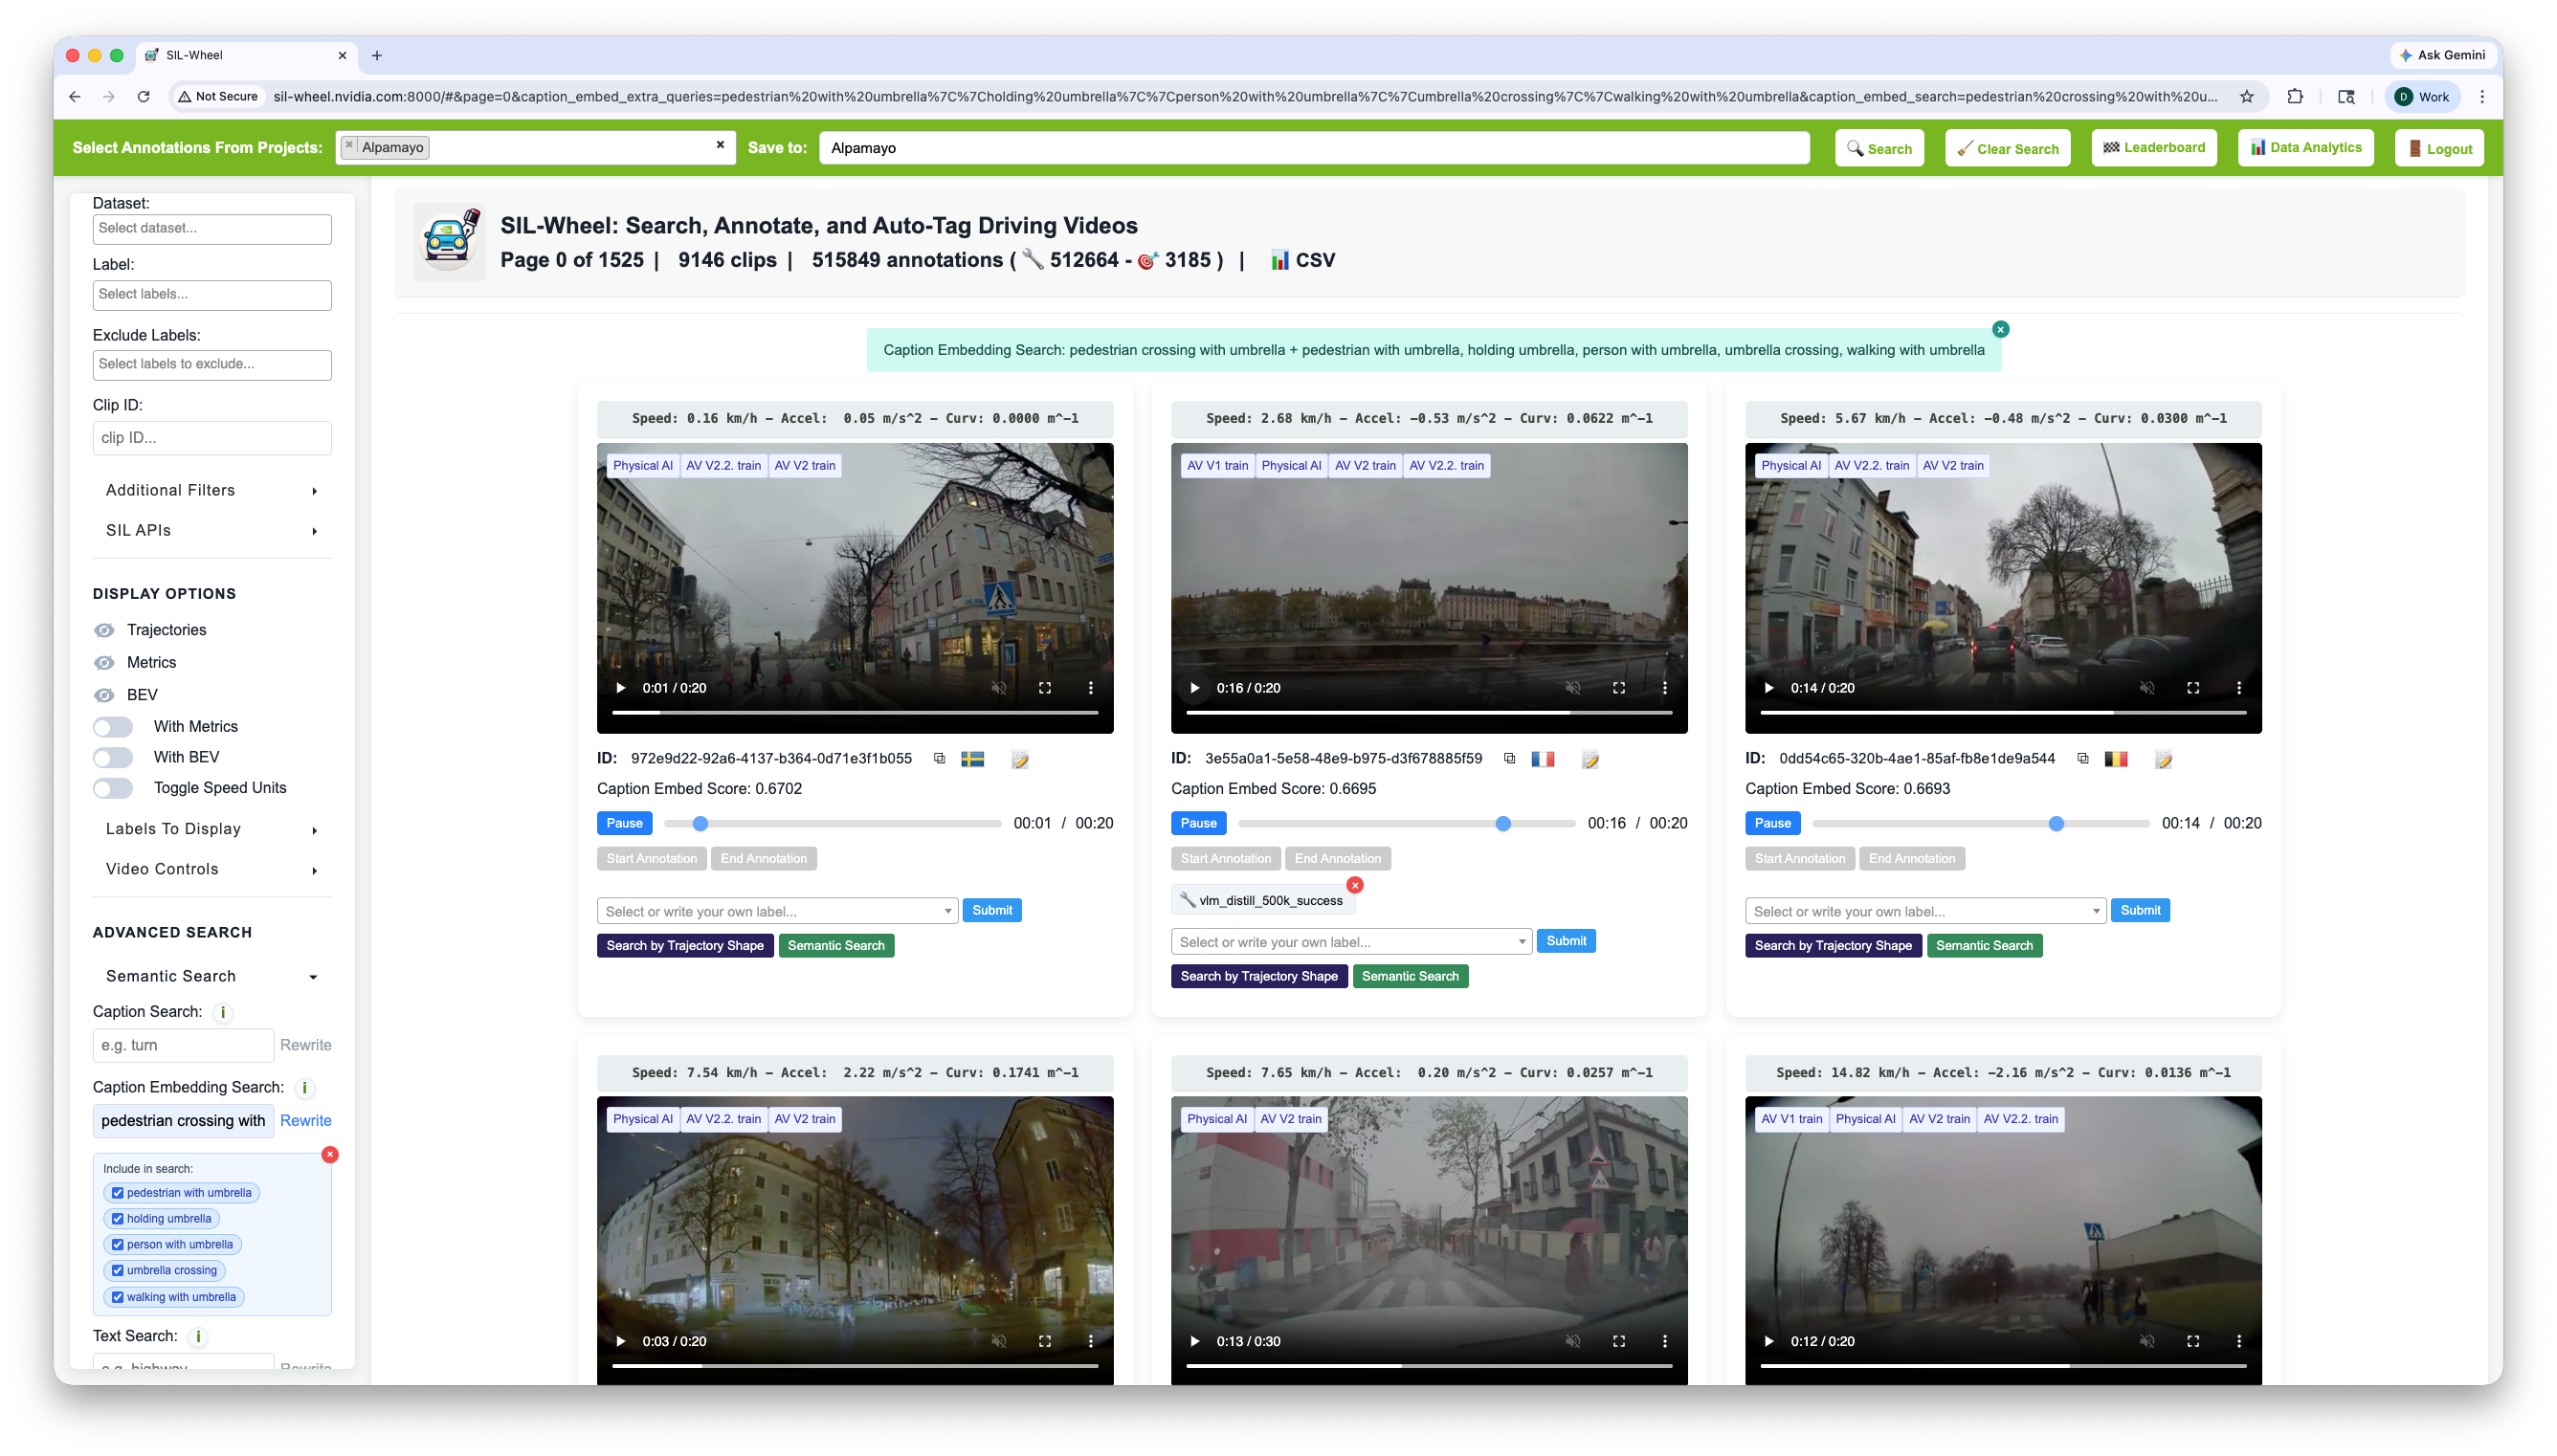Open the Select labels dropdown

coord(212,295)
